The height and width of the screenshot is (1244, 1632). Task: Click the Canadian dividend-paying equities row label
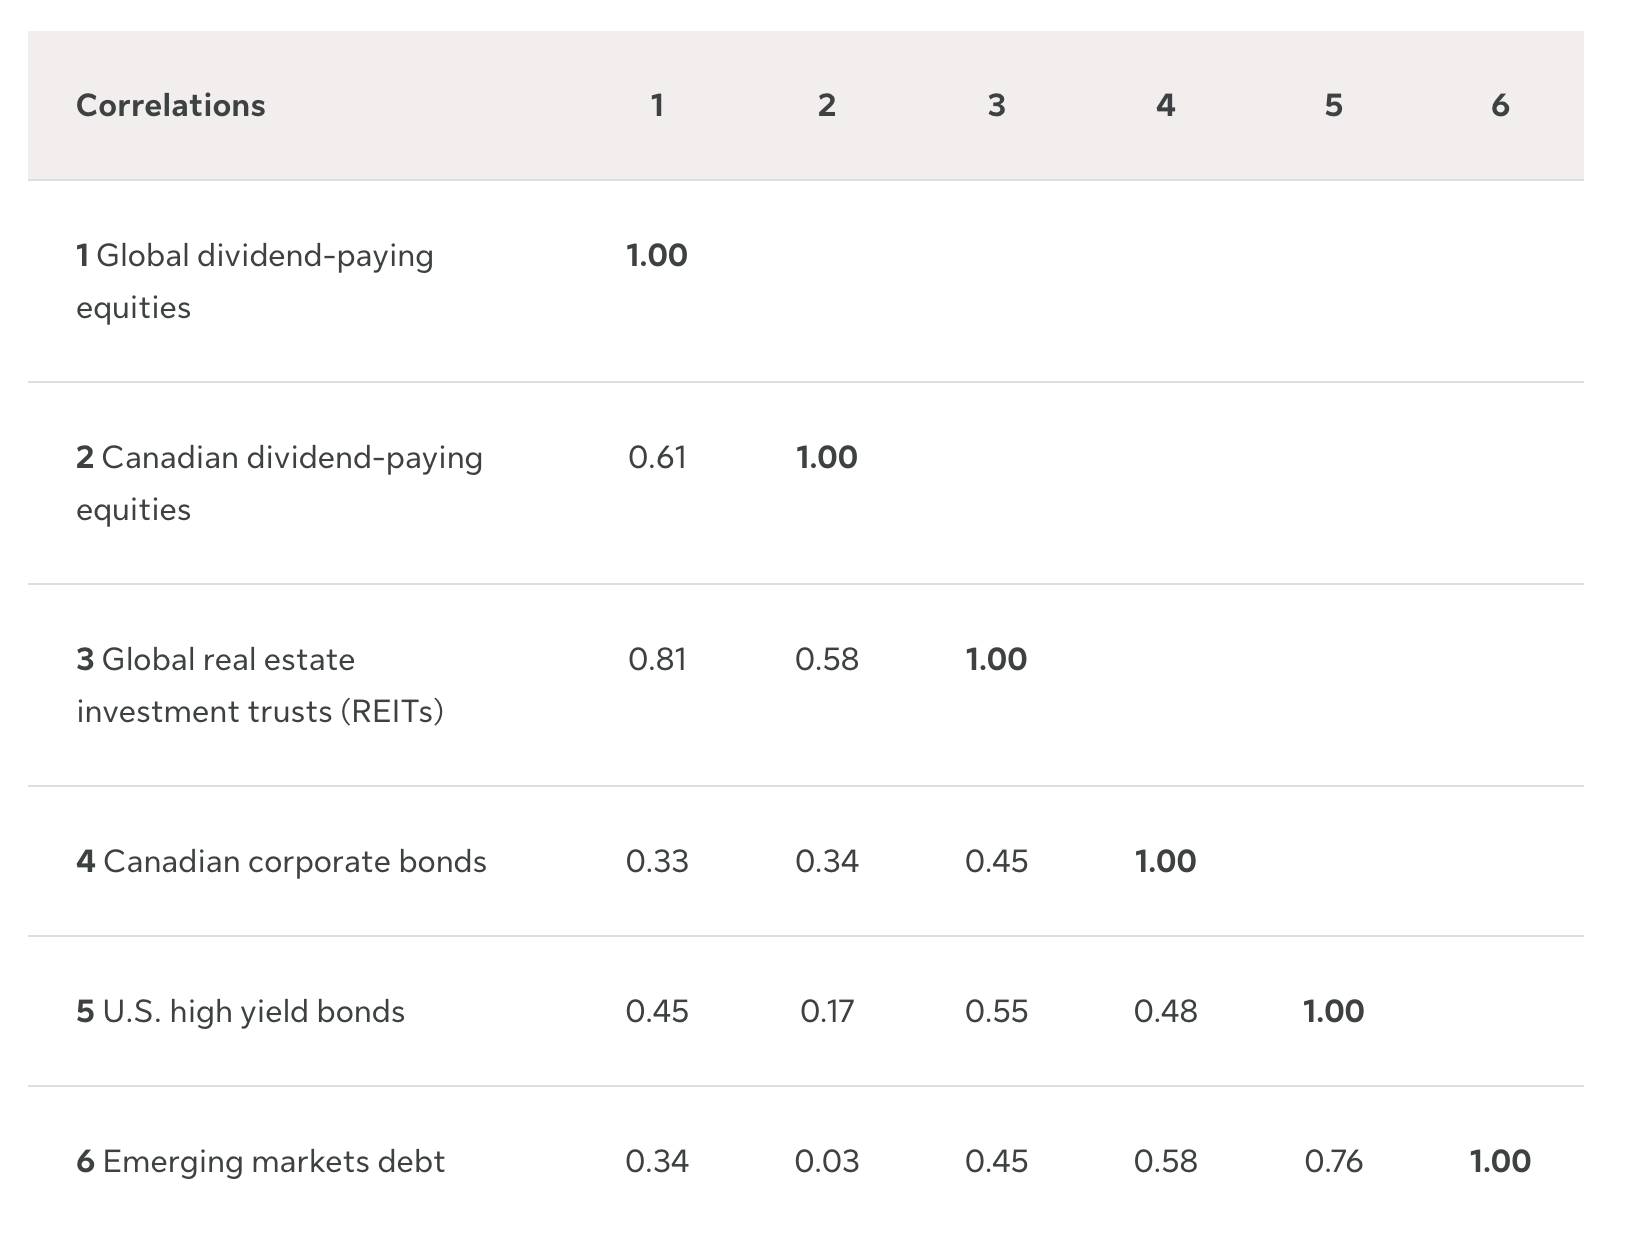[279, 483]
